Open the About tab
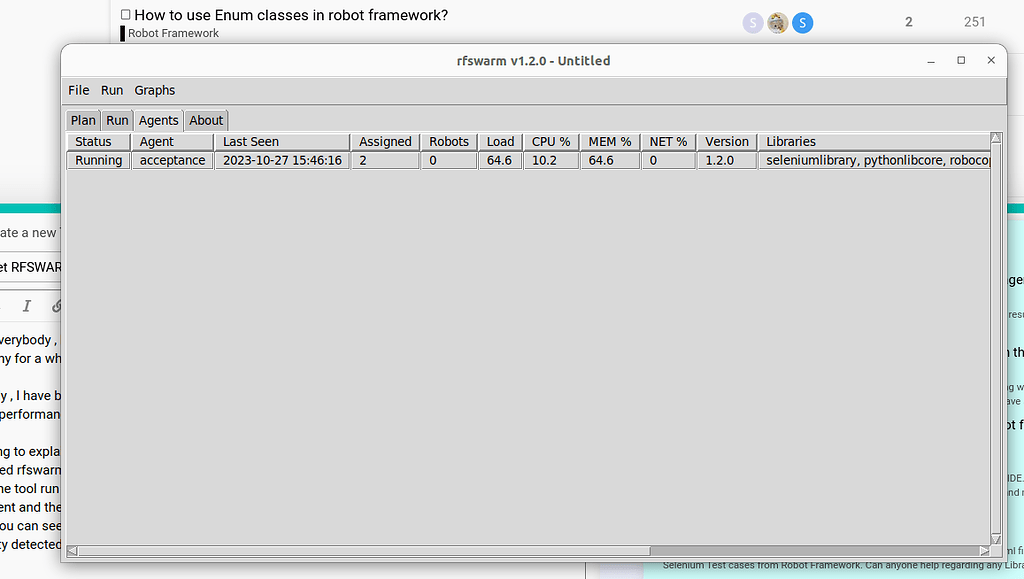 [x=206, y=120]
